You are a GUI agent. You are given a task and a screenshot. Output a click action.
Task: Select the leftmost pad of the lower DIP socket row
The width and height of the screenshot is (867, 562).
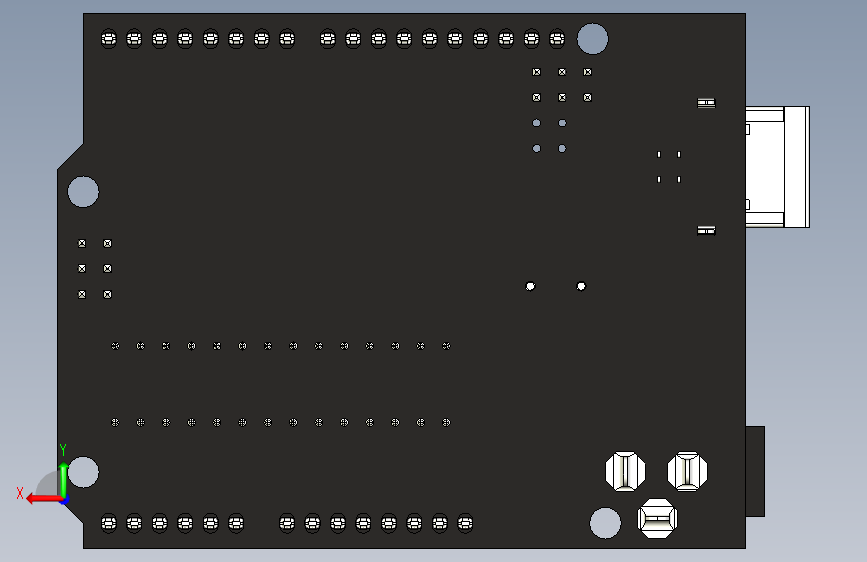115,422
